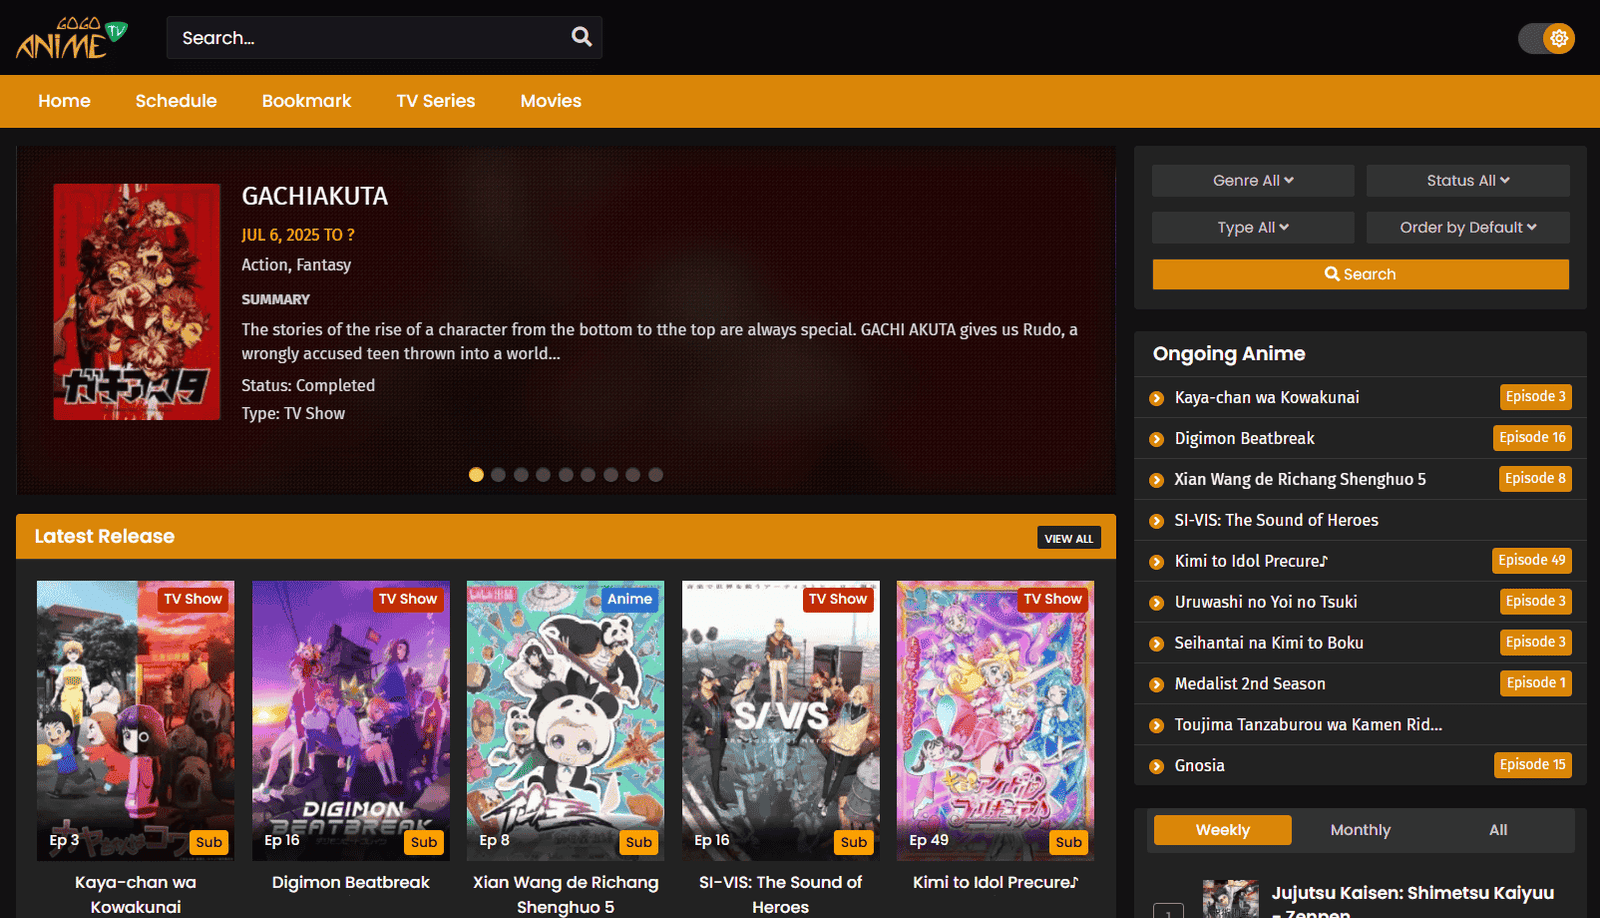Click the arrow icon beside Digimon Beatbreak

[1157, 438]
